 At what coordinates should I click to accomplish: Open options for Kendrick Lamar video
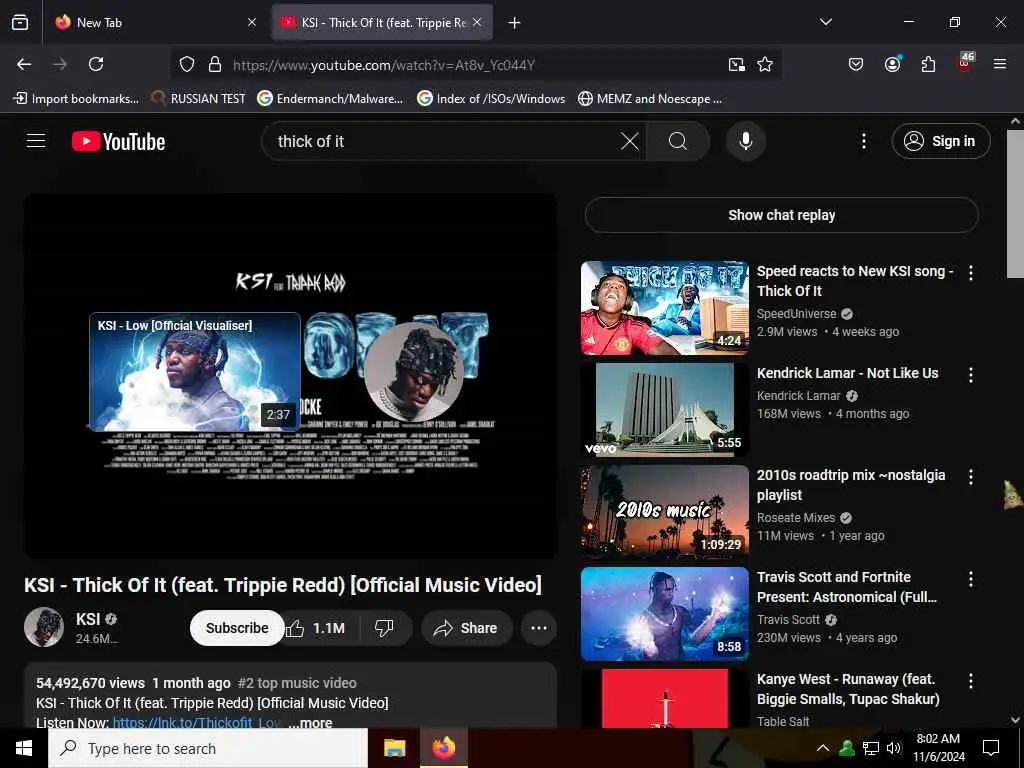970,375
